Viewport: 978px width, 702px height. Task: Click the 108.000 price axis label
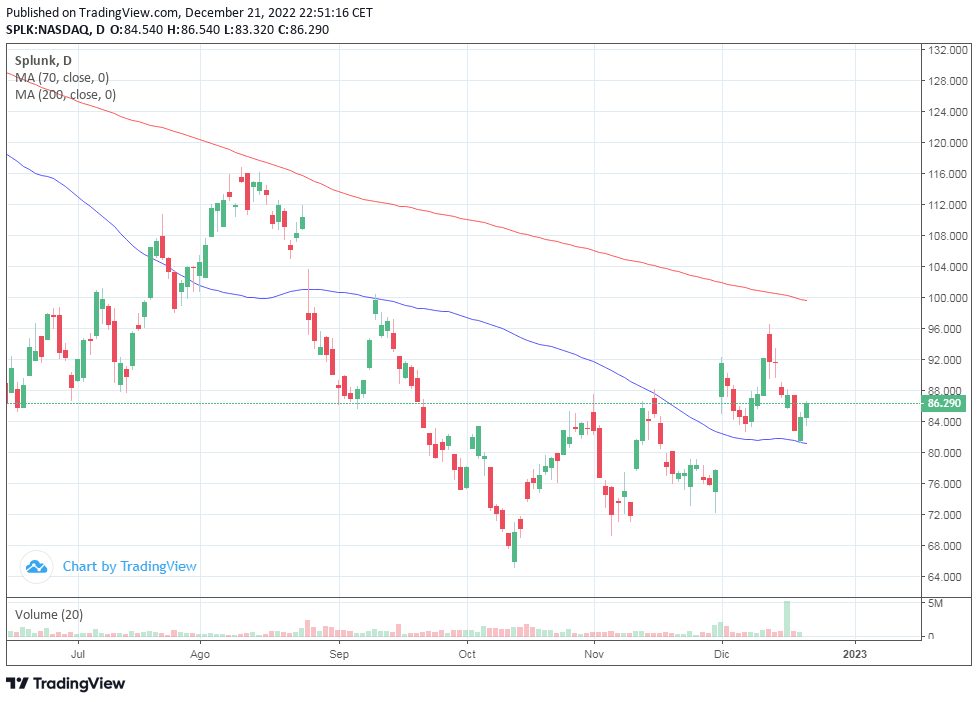tap(947, 236)
